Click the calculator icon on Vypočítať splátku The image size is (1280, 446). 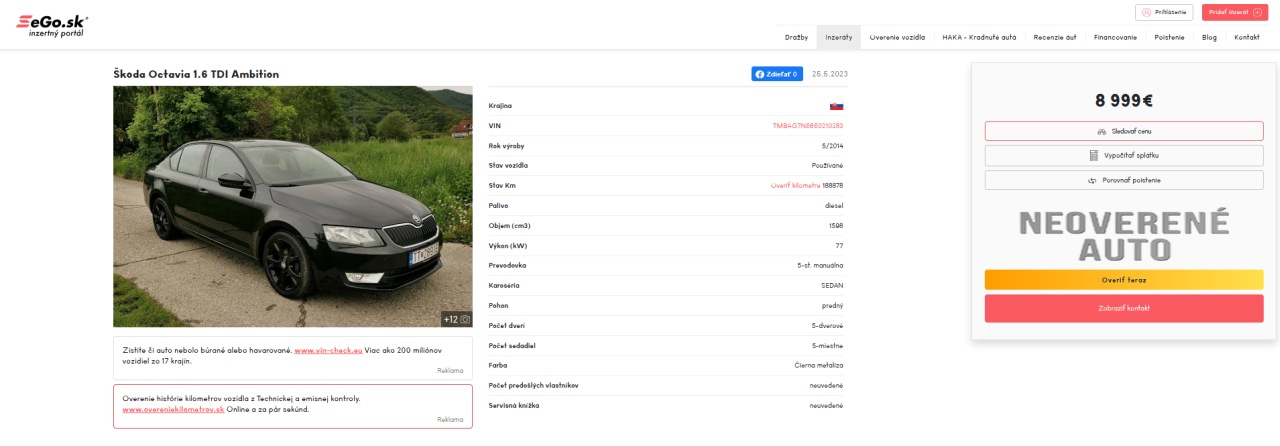1094,155
